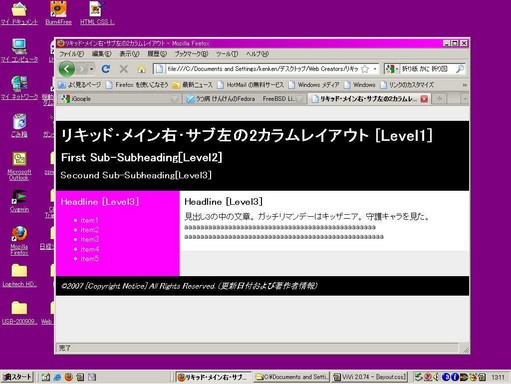Open the ファイル(F) menu
This screenshot has height=384, width=511.
[x=71, y=54]
